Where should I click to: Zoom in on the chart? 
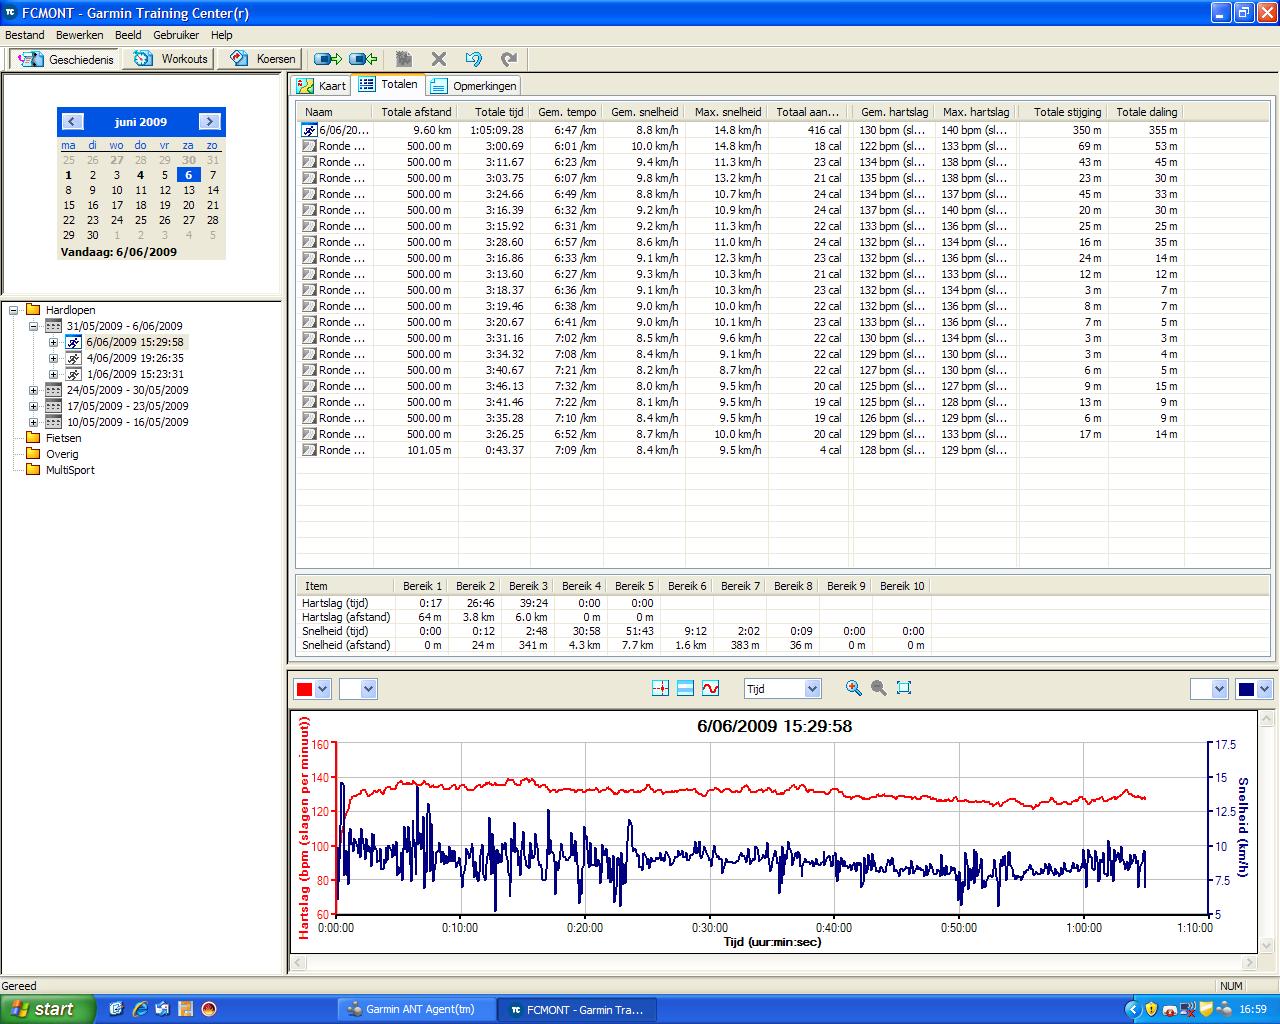click(853, 688)
